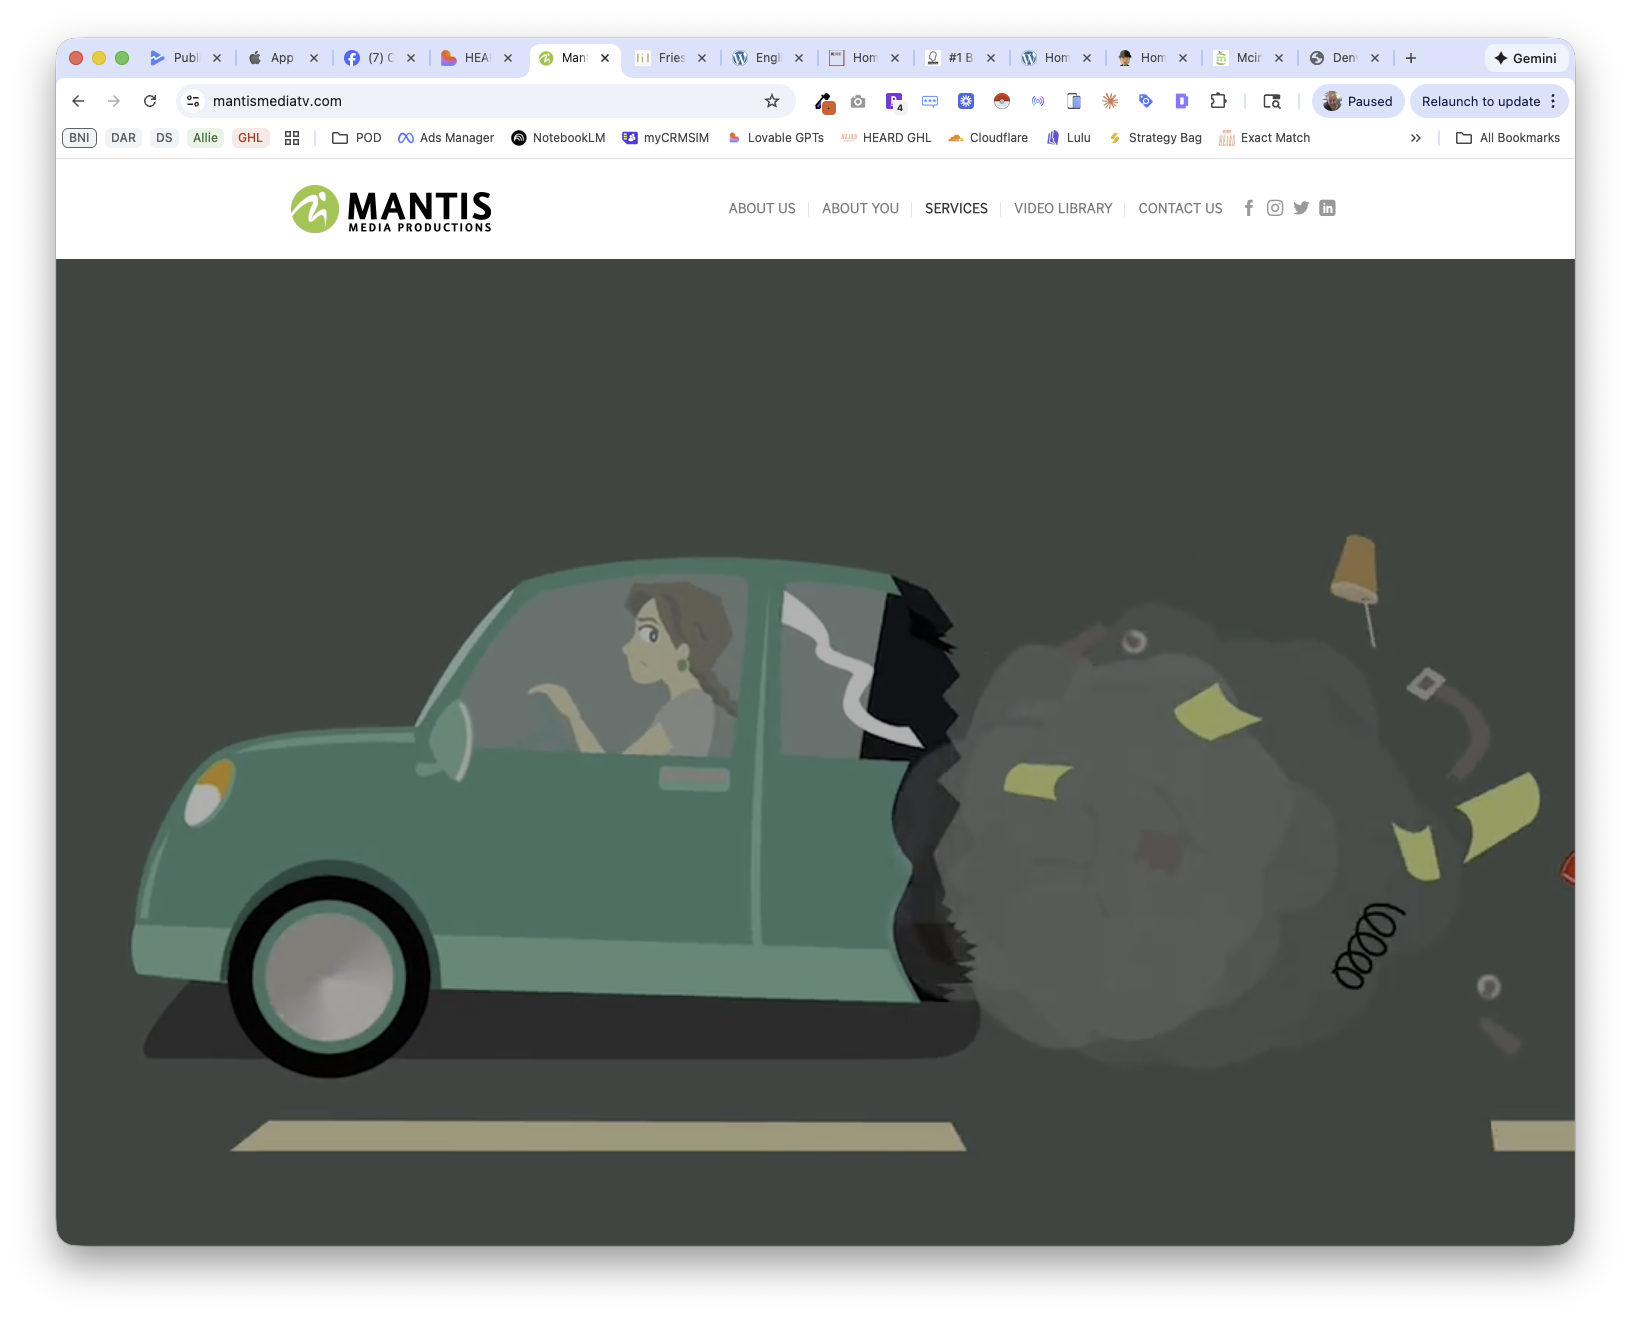Switch to the SERVICES navigation item
Viewport: 1631px width, 1320px height.
click(956, 208)
